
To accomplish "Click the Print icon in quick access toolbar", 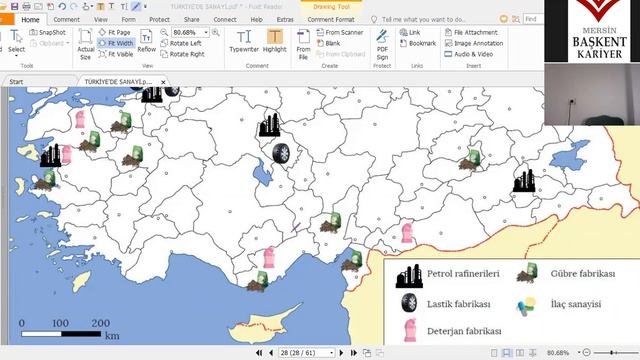I will pyautogui.click(x=27, y=6).
